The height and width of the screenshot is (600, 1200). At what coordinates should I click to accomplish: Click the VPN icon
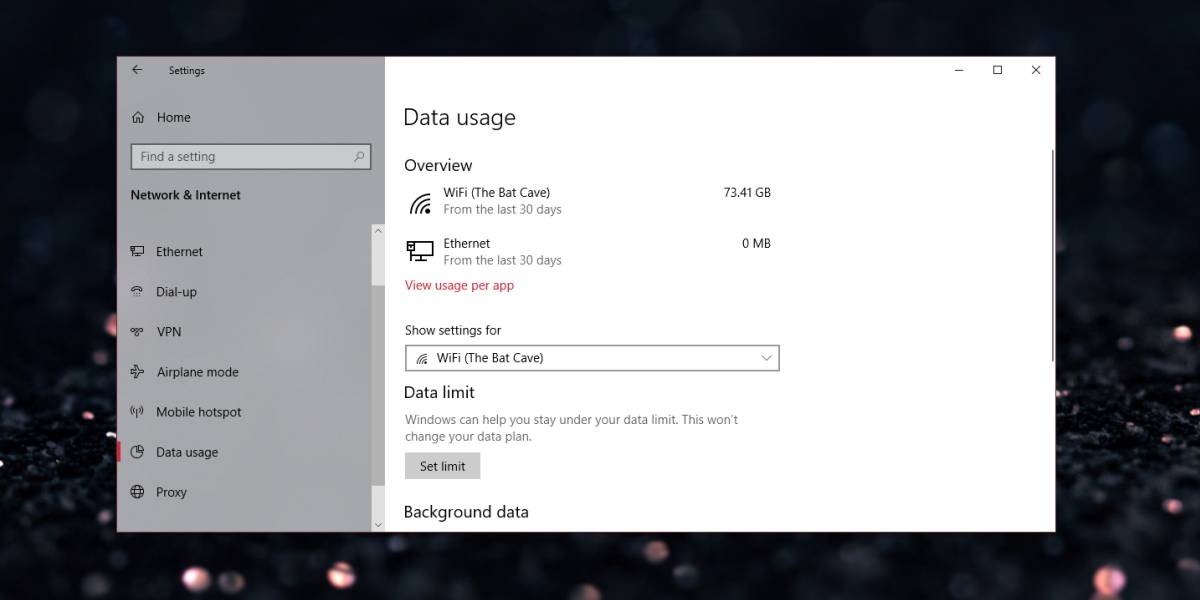click(x=137, y=332)
